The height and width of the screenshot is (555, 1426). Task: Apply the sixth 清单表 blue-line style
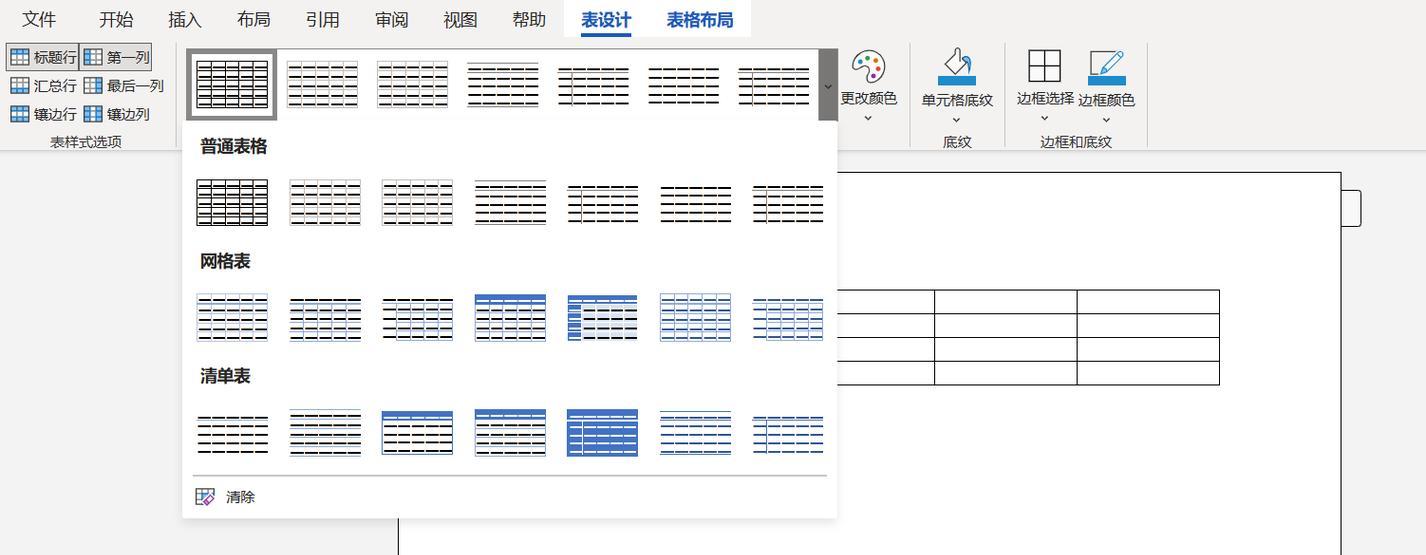tap(695, 433)
